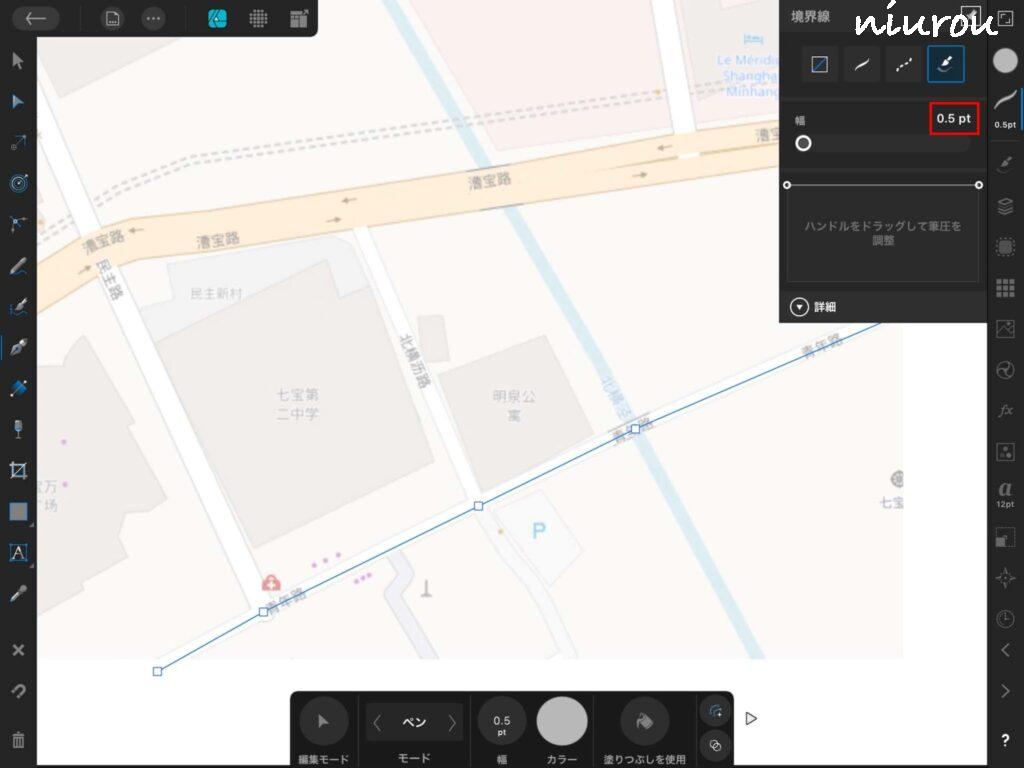Switch to next mode after ペン
Screen dimensions: 1024x768
(x=452, y=722)
